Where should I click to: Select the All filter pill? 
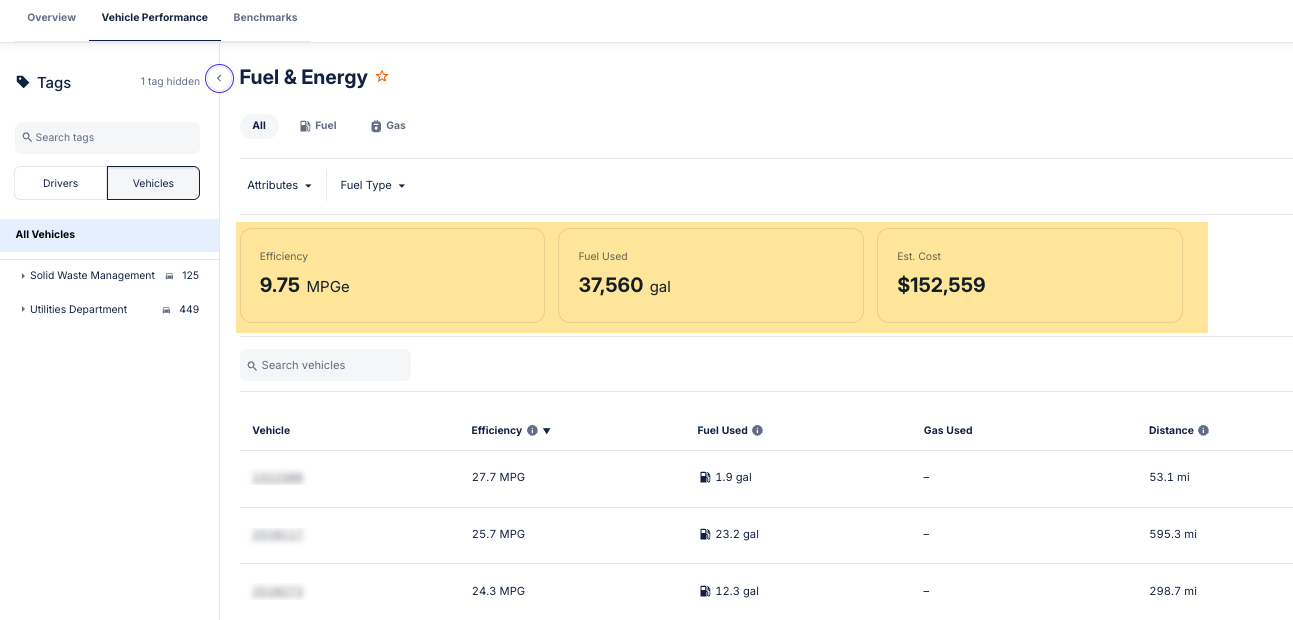click(x=259, y=126)
